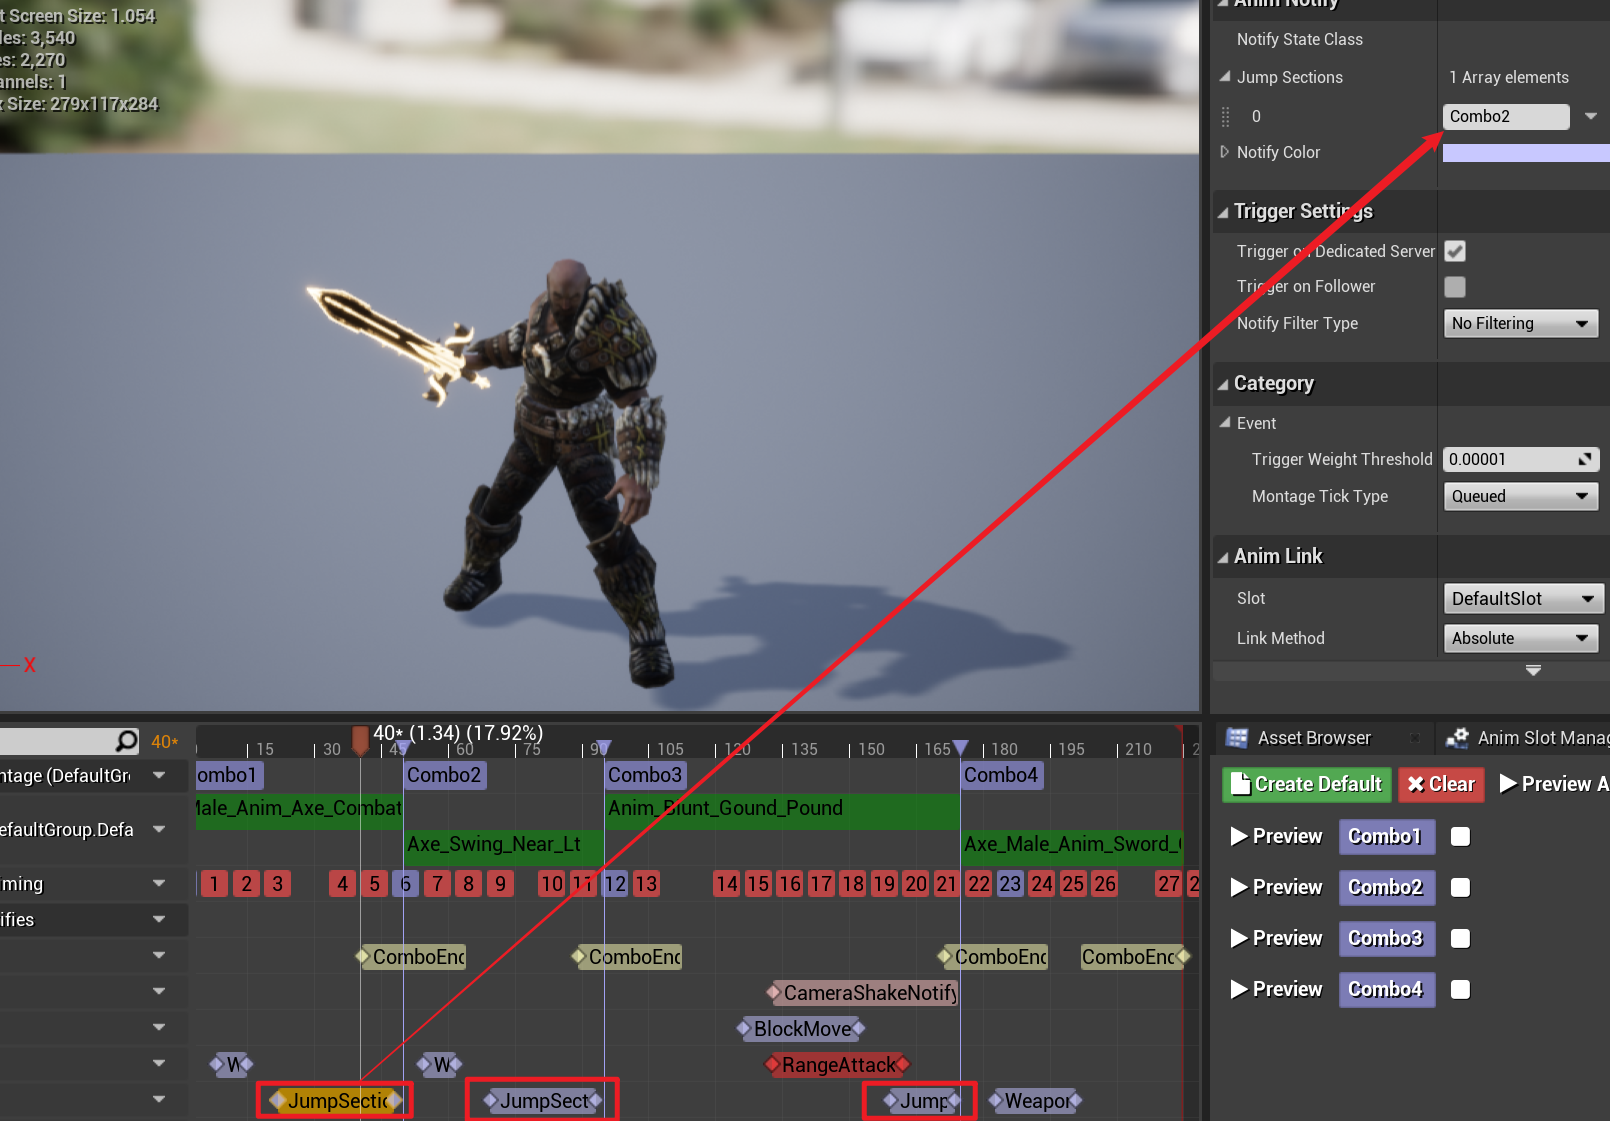Click the Combo2 jump section name field

pyautogui.click(x=1506, y=116)
